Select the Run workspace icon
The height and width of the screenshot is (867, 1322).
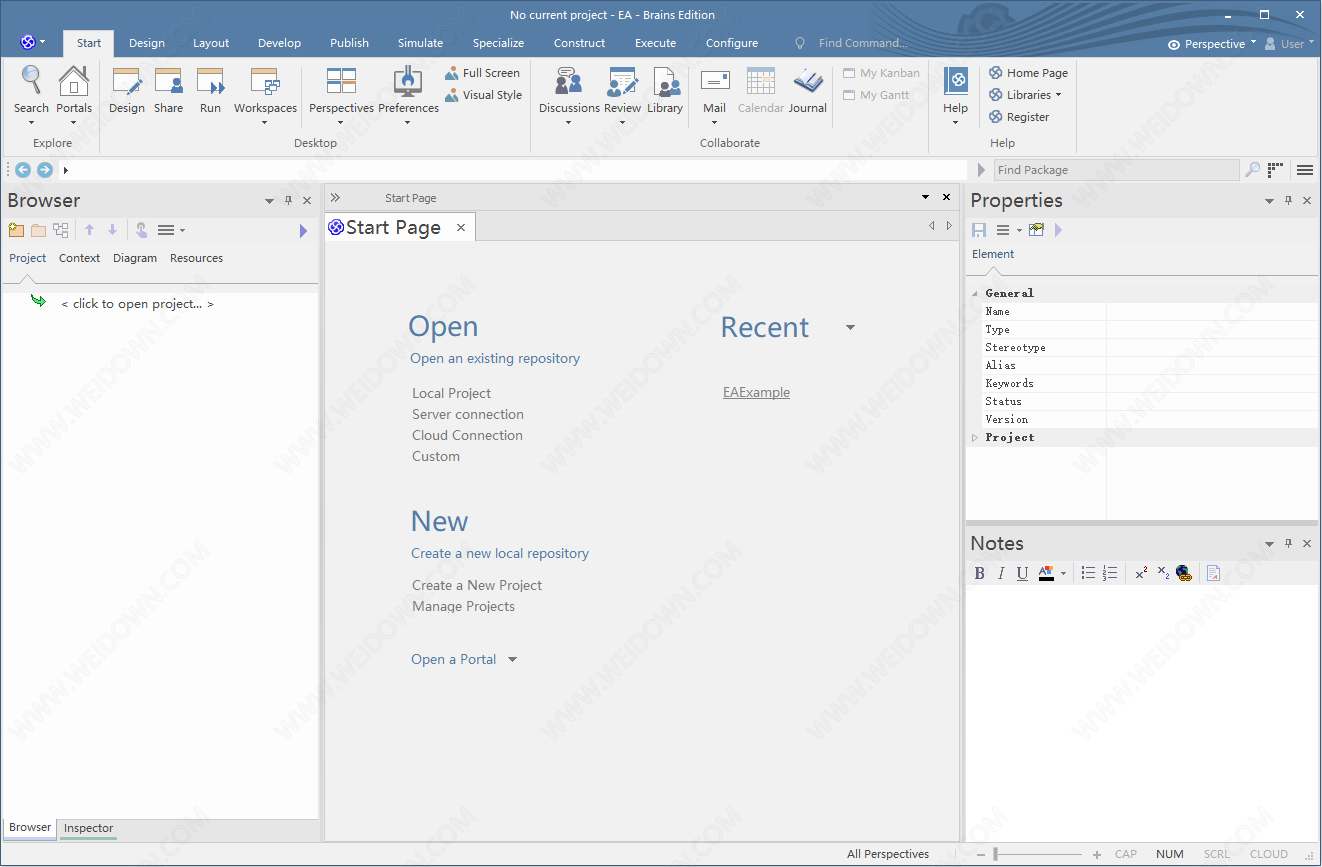210,82
